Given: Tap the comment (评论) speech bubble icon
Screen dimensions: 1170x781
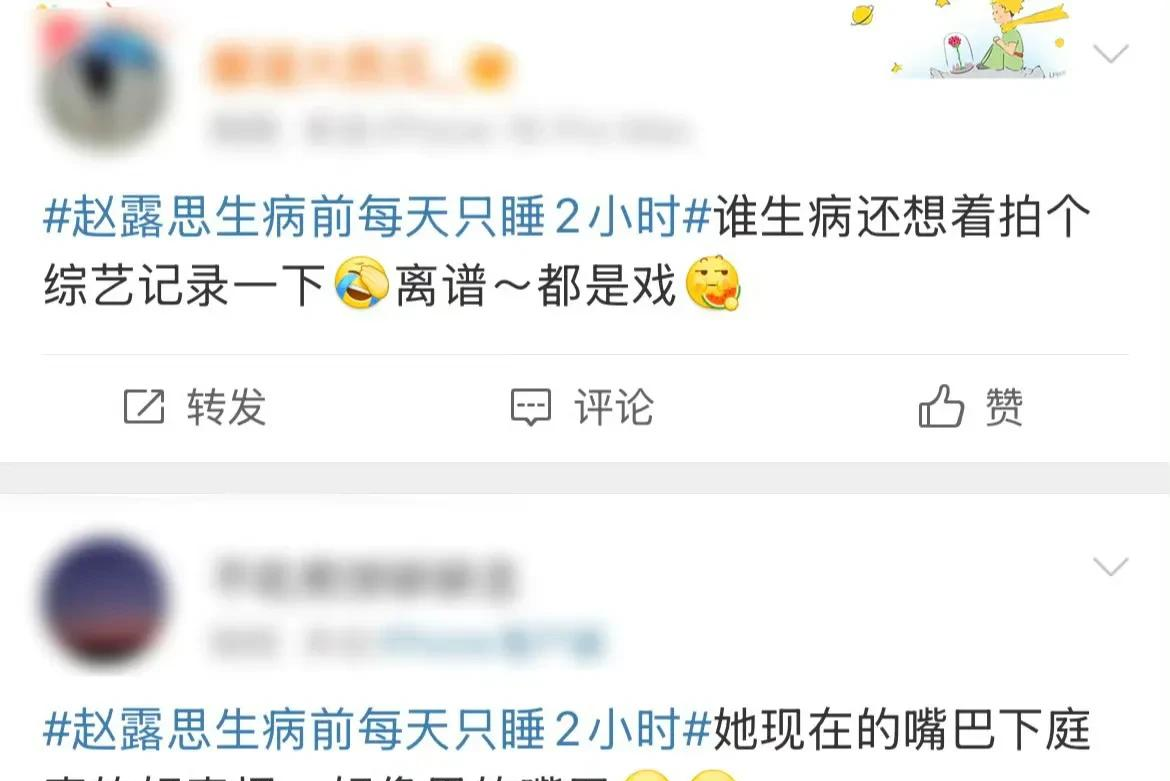Looking at the screenshot, I should 531,407.
